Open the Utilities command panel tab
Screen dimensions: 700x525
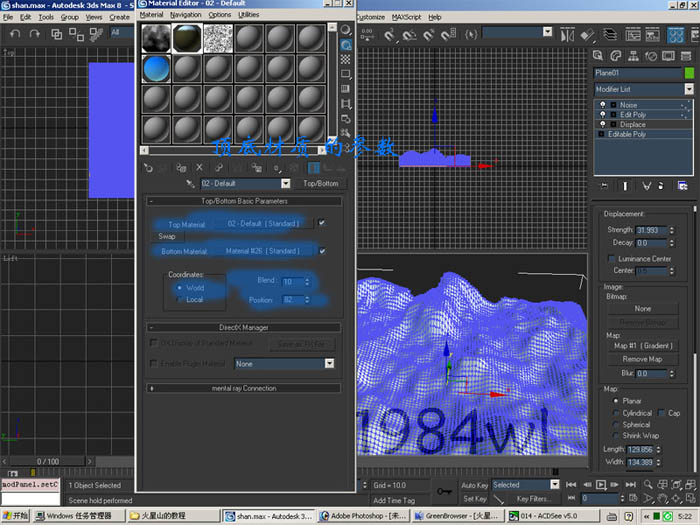pos(686,56)
